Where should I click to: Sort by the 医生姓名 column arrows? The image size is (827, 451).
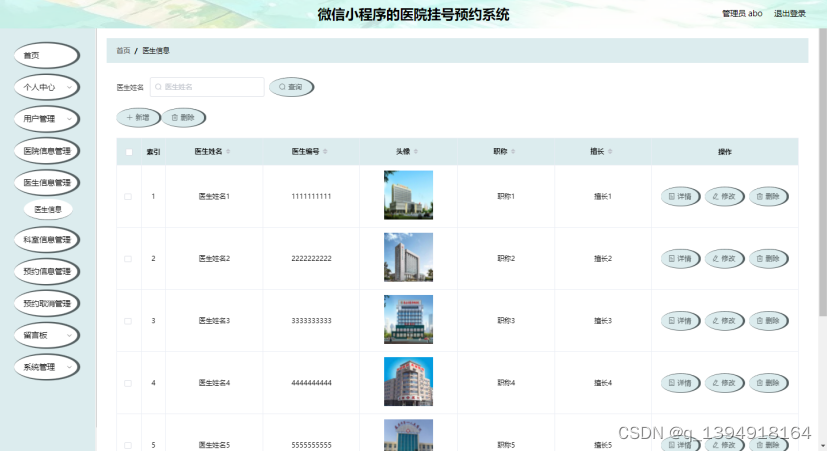(228, 151)
